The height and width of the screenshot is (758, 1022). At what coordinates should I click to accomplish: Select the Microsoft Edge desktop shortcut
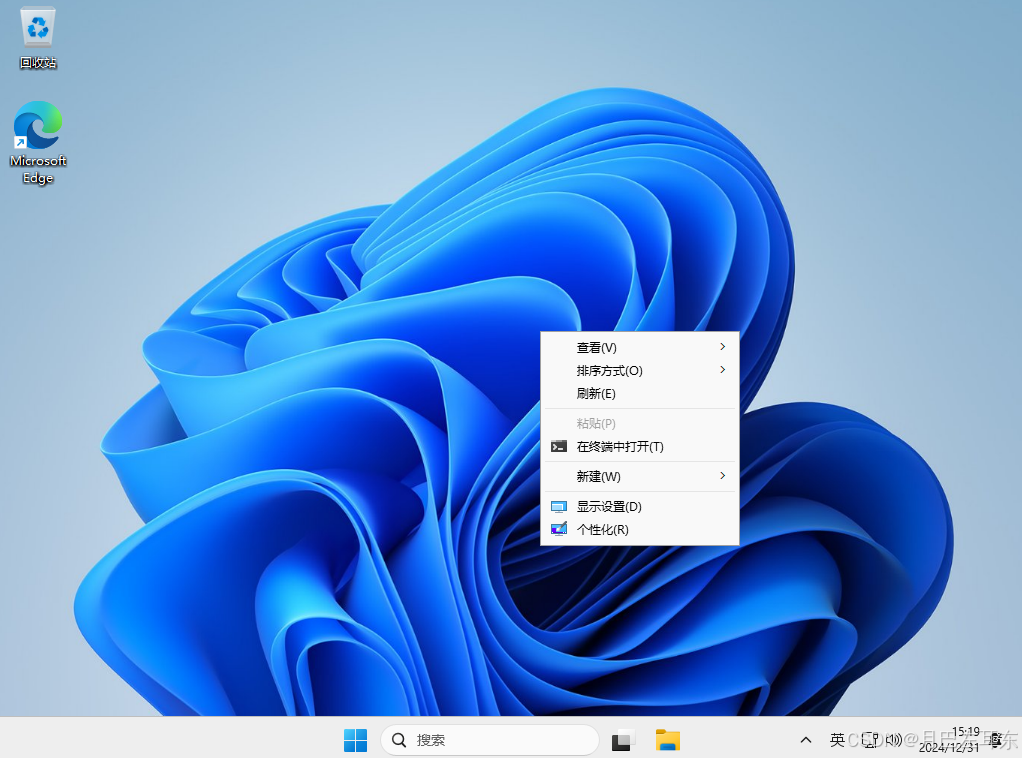[38, 142]
